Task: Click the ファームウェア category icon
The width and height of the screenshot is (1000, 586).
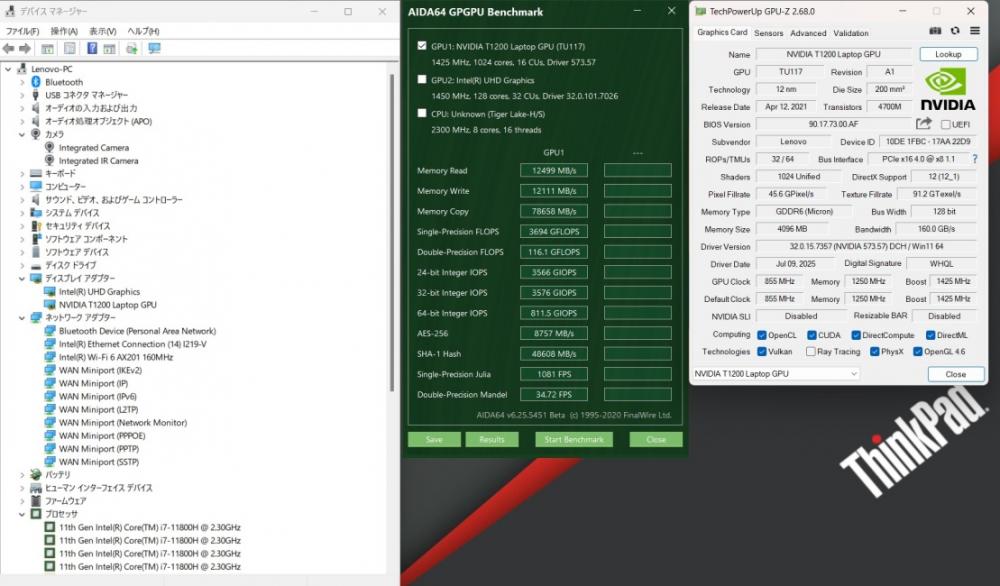Action: (36, 501)
